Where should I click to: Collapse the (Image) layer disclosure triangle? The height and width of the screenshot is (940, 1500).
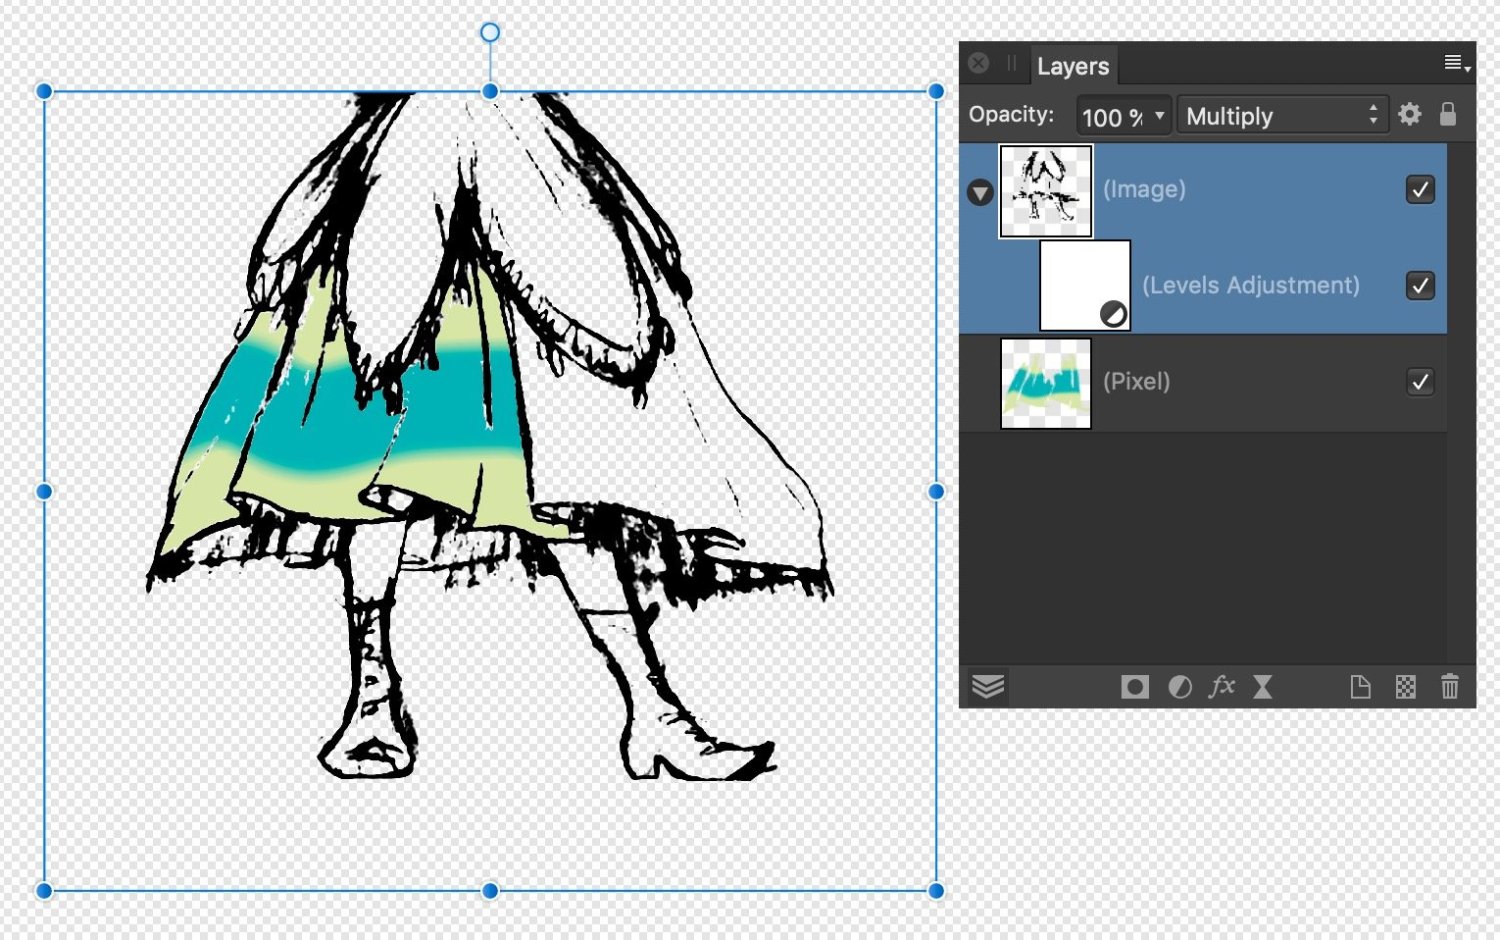(x=980, y=193)
